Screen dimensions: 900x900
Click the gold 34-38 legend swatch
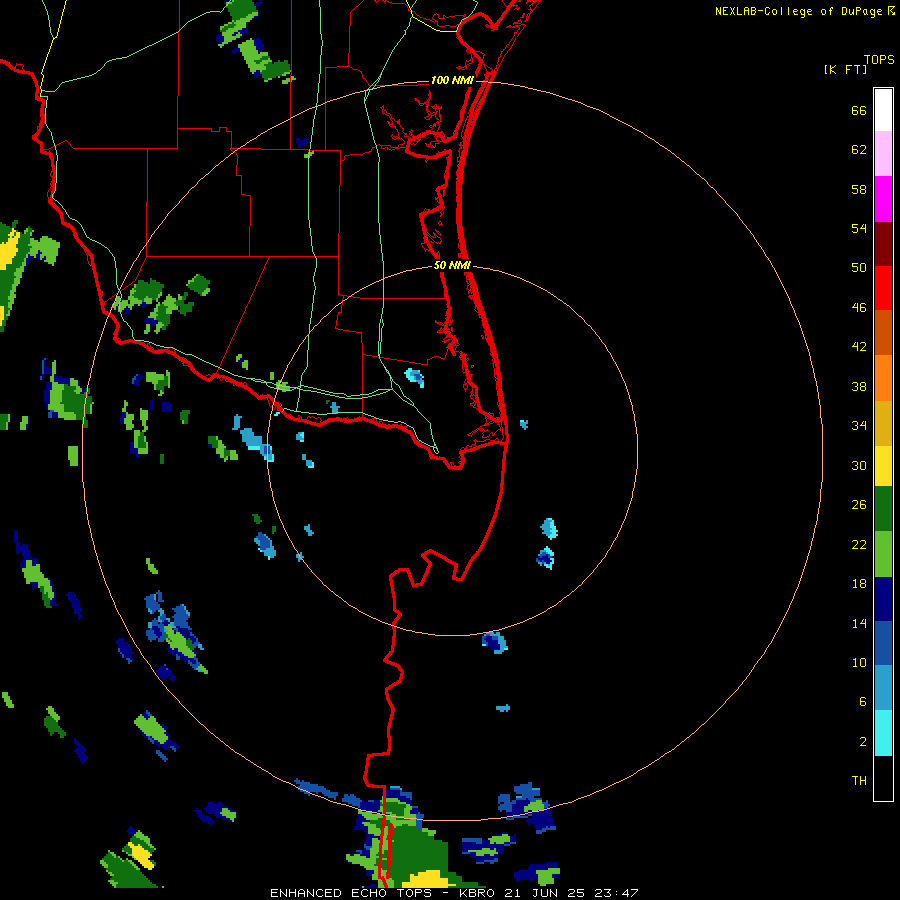click(883, 423)
